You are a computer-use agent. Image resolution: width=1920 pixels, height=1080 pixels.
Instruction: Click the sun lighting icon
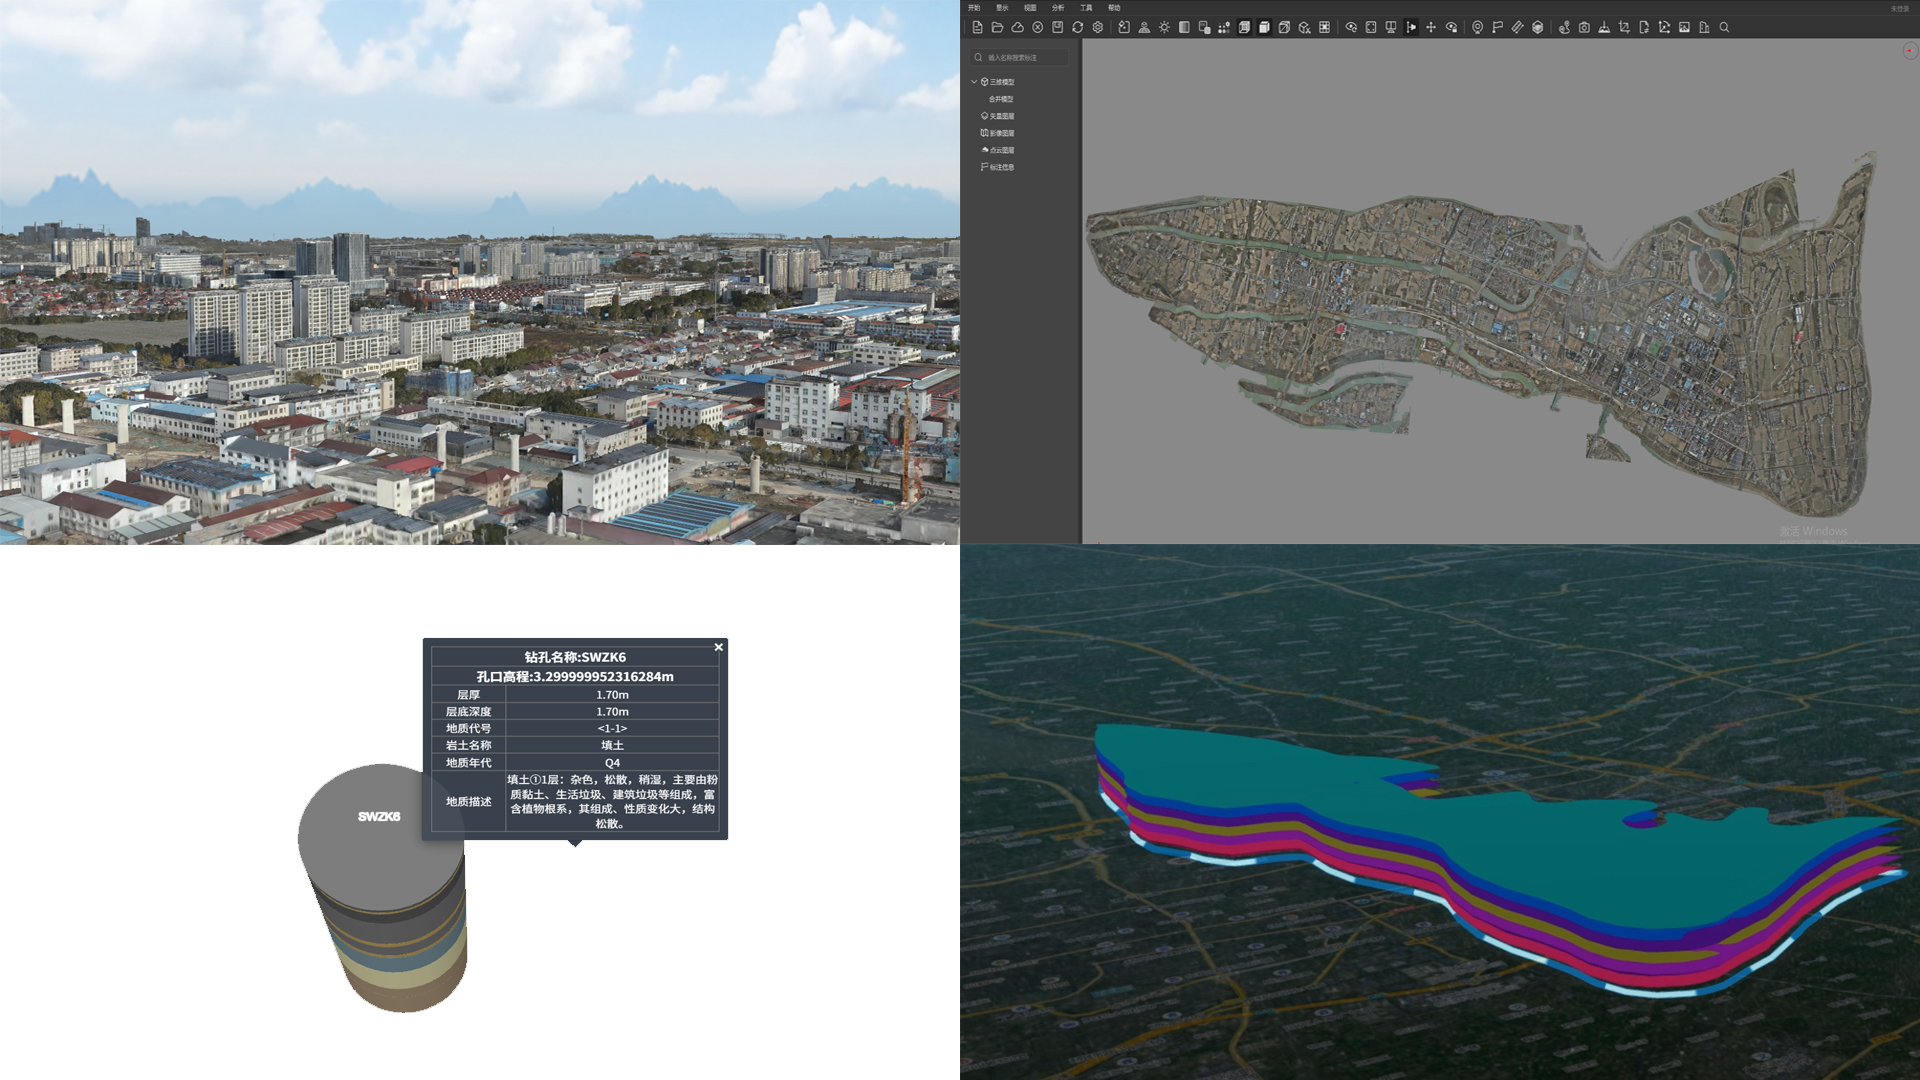1164,27
